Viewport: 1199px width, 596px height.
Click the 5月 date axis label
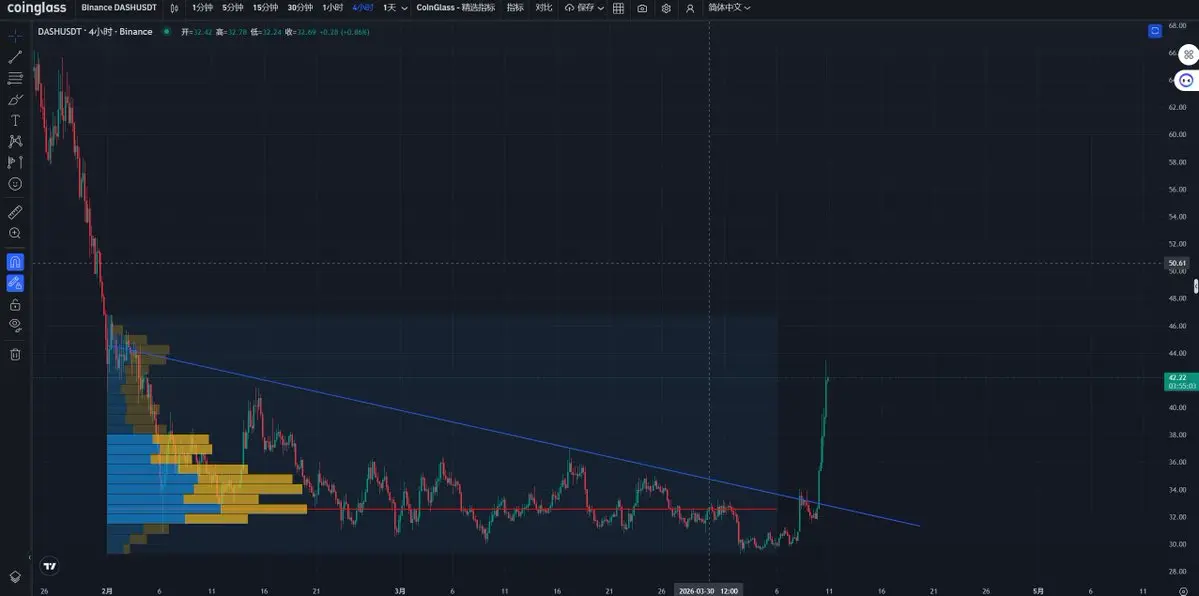[x=1038, y=591]
